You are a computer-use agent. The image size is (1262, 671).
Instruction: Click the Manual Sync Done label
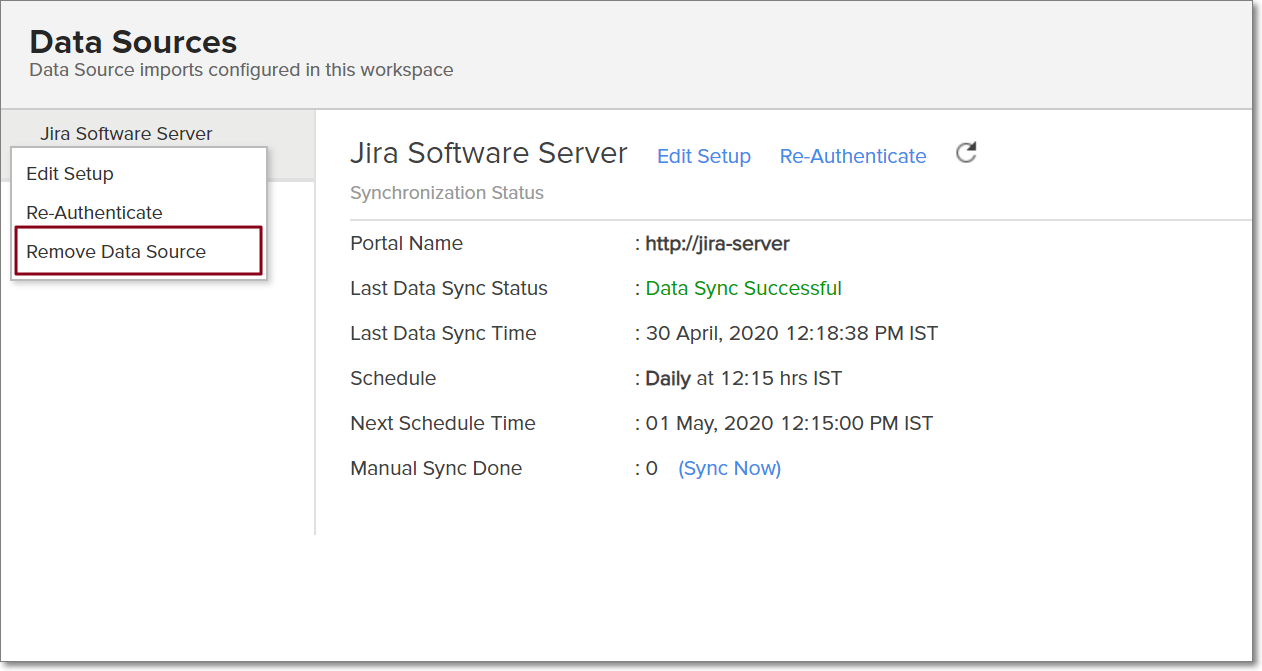pos(435,468)
